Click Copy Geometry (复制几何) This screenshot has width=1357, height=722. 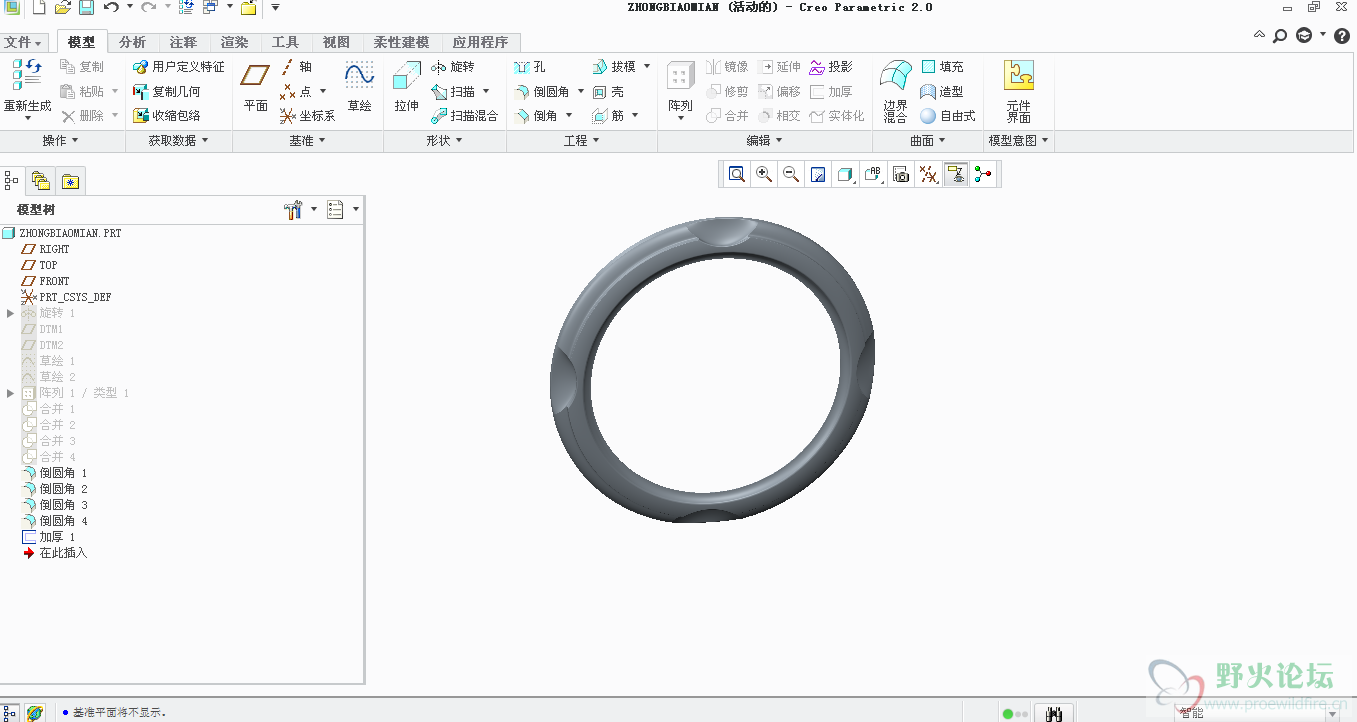coord(167,92)
